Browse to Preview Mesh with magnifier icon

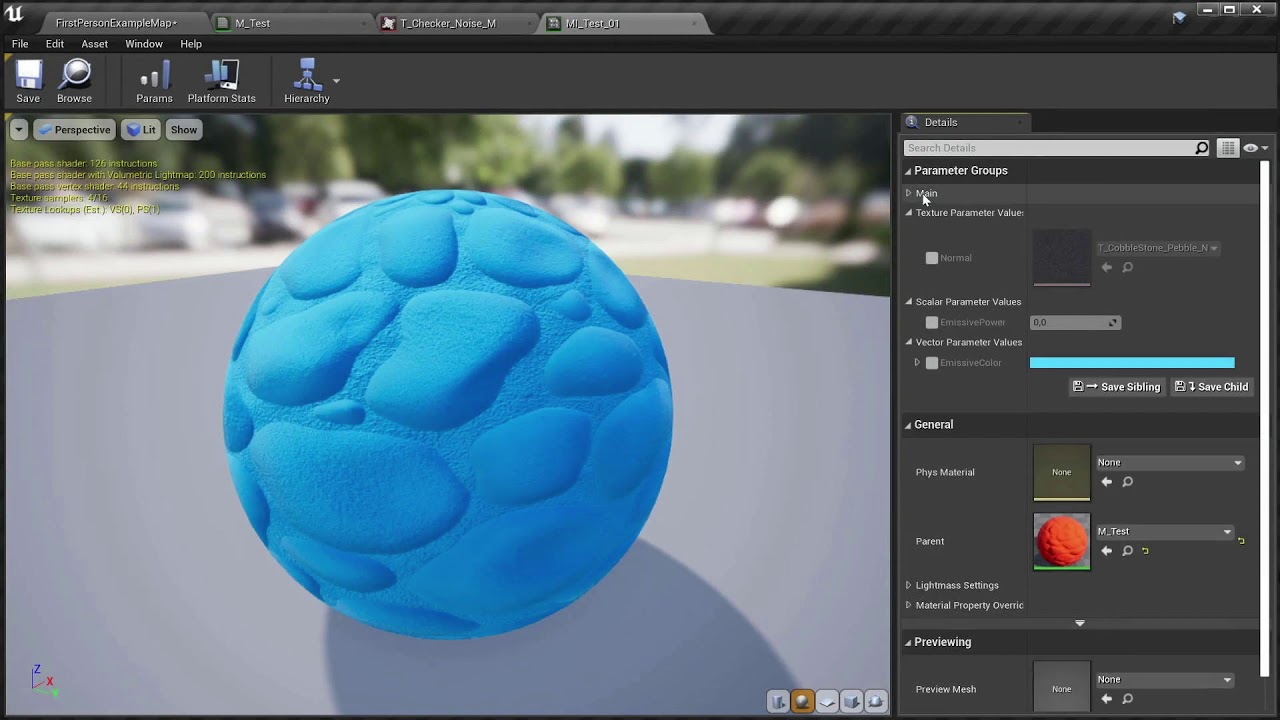click(1127, 699)
